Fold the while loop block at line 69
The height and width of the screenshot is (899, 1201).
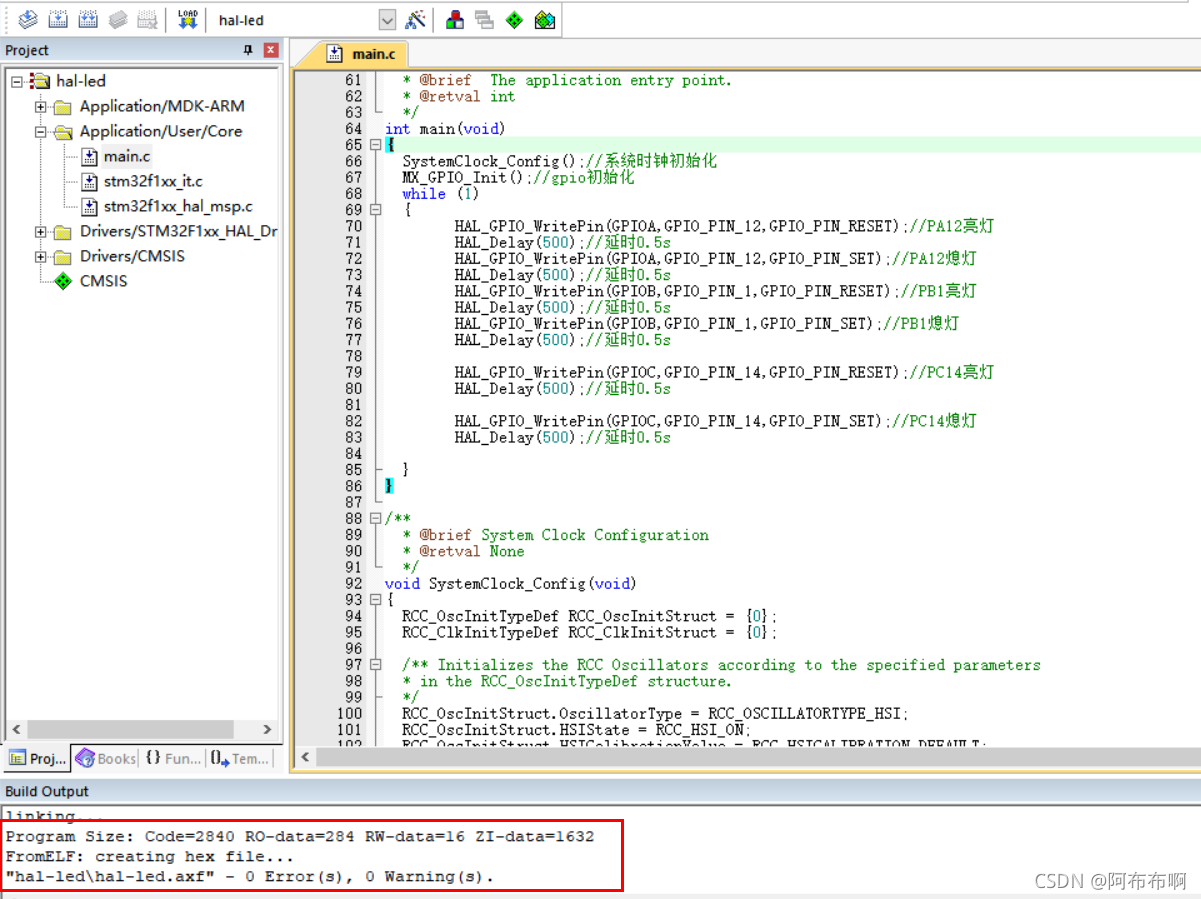[376, 210]
